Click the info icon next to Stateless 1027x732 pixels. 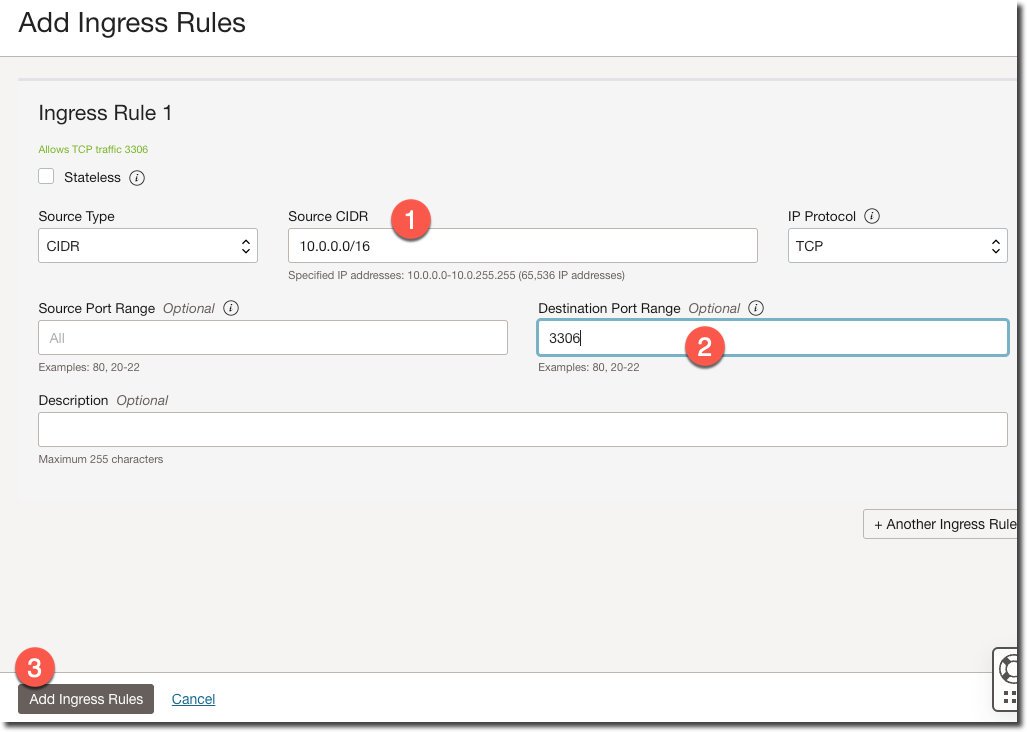138,178
